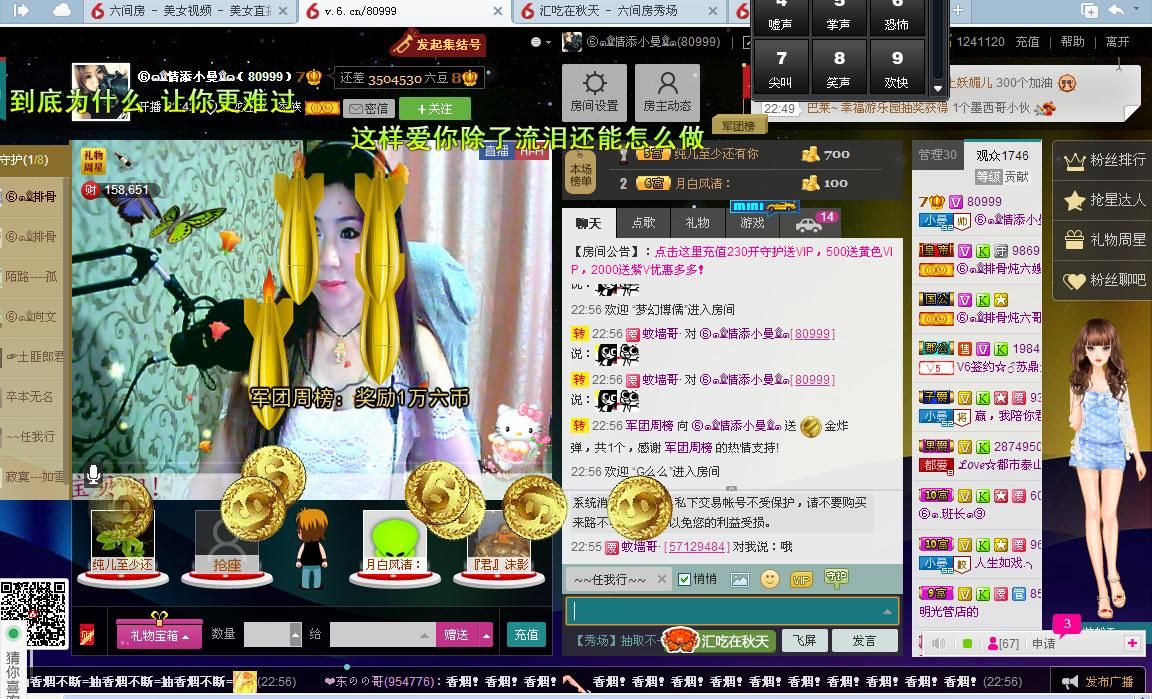Toggle the whisper (悄悄) checkbox
The image size is (1152, 699).
tap(685, 579)
